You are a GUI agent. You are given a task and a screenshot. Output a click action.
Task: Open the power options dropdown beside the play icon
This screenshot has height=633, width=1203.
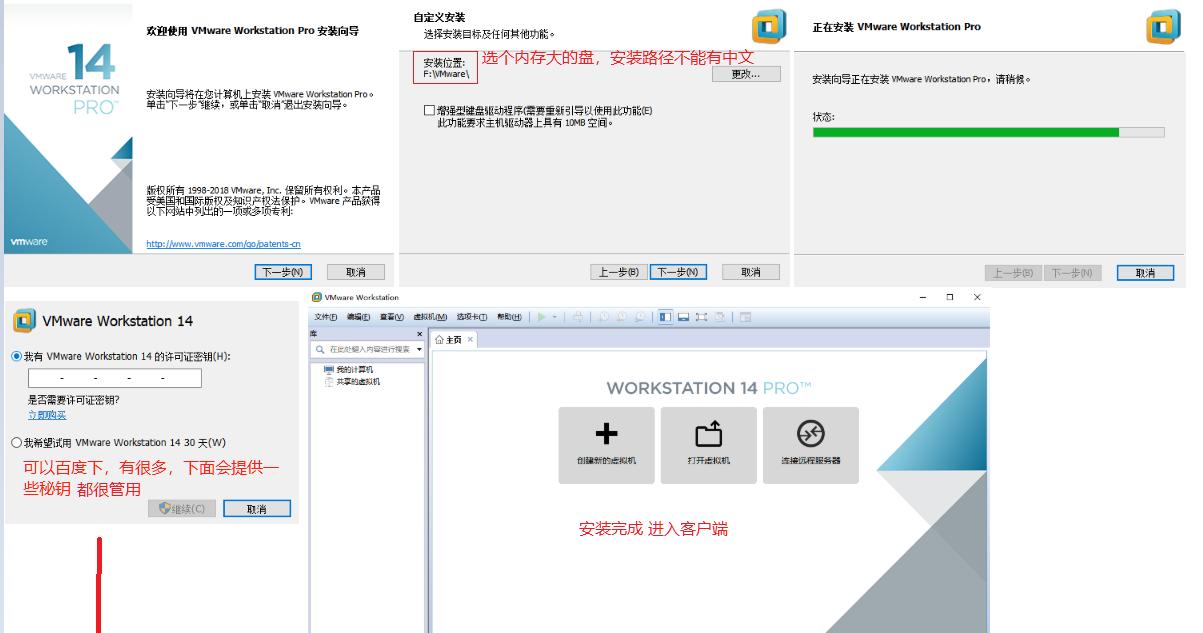click(x=554, y=317)
